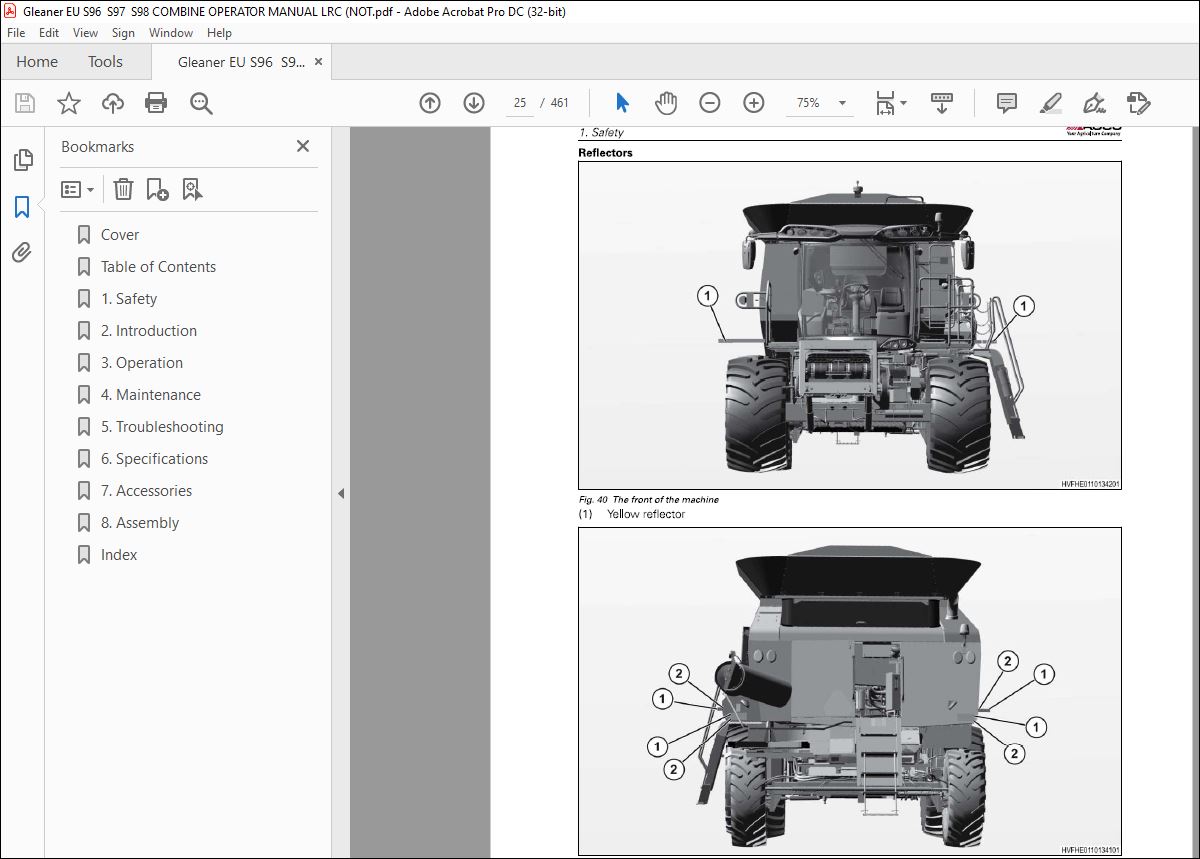Click the Reflectors heading on the page
The width and height of the screenshot is (1200, 859).
605,153
